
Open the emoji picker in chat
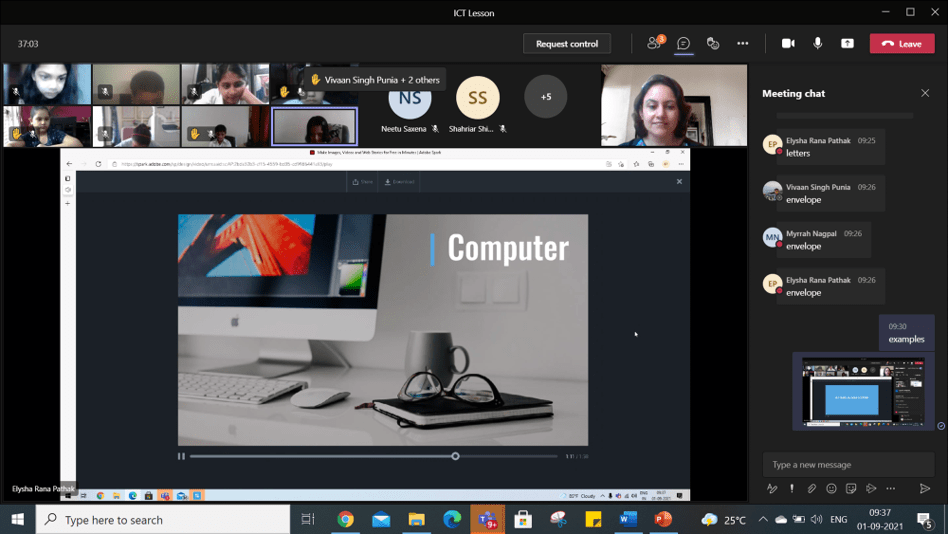pos(831,488)
